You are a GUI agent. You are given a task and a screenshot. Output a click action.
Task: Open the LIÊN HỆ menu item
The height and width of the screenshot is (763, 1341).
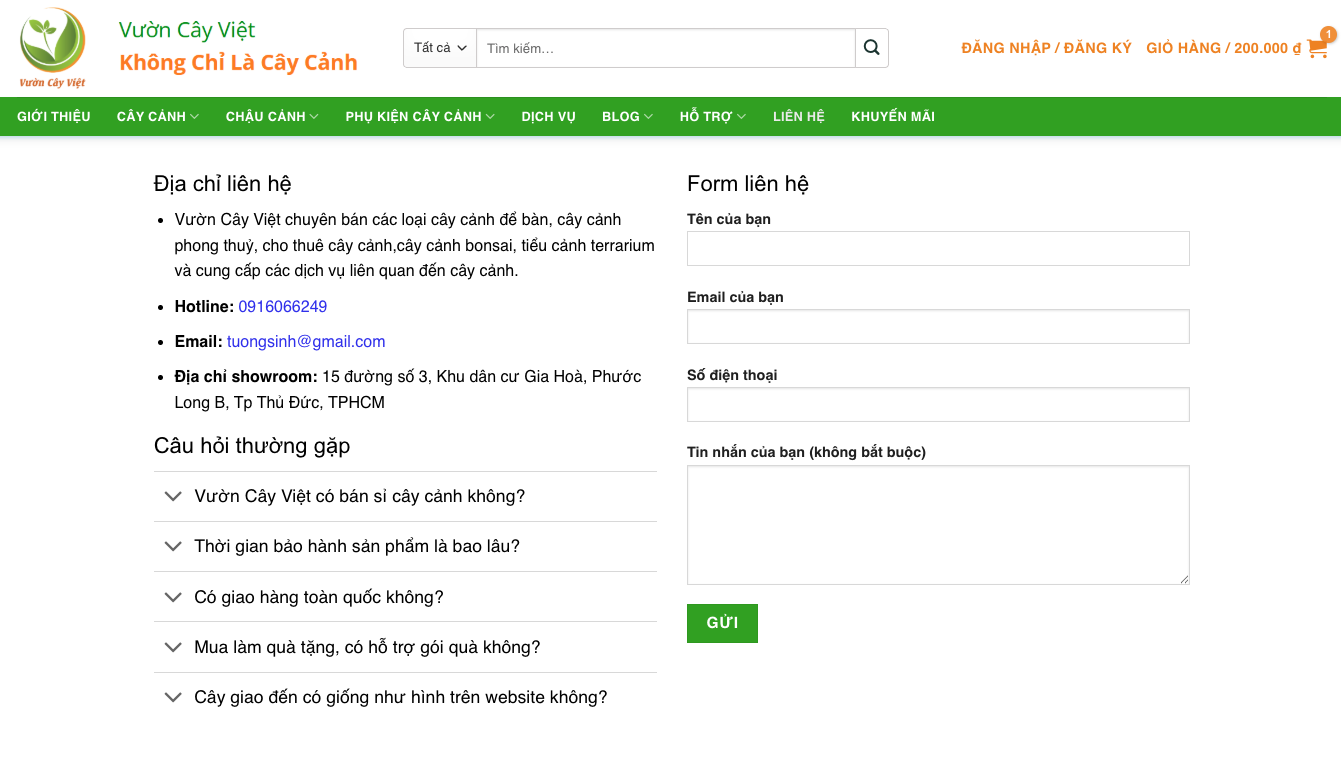[798, 116]
